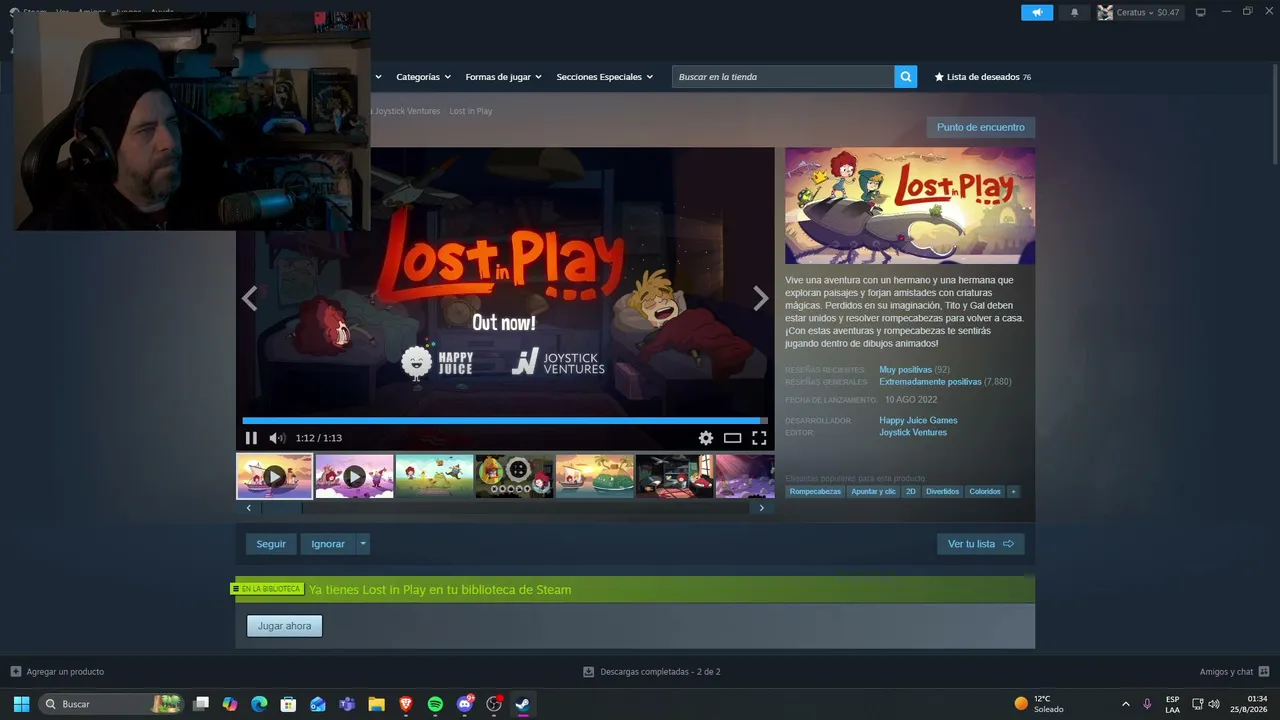Click the Lost in Play capsule image
Image resolution: width=1280 pixels, height=720 pixels.
click(x=910, y=206)
